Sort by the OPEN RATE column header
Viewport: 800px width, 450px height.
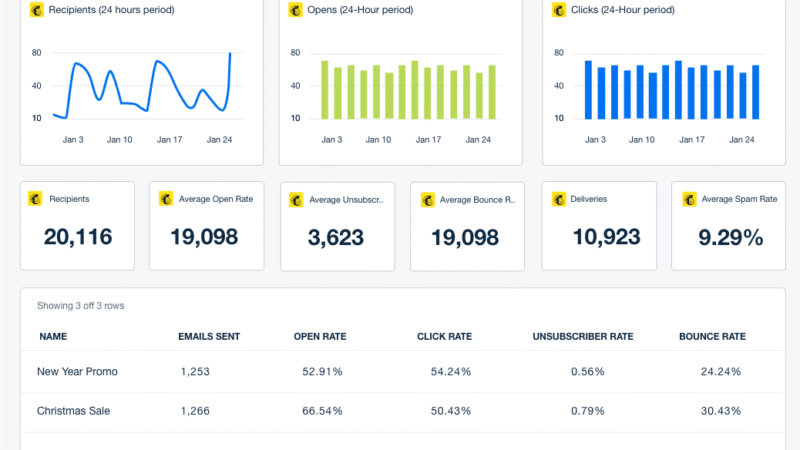(x=320, y=337)
